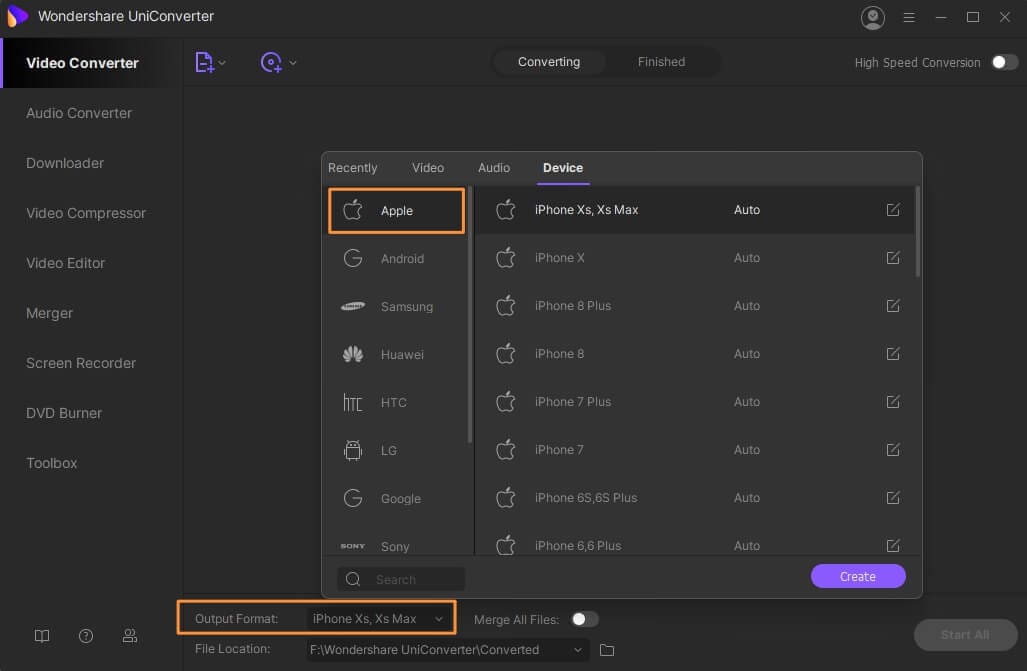Click the Load DVD disc icon
Viewport: 1027px width, 671px height.
[x=271, y=62]
